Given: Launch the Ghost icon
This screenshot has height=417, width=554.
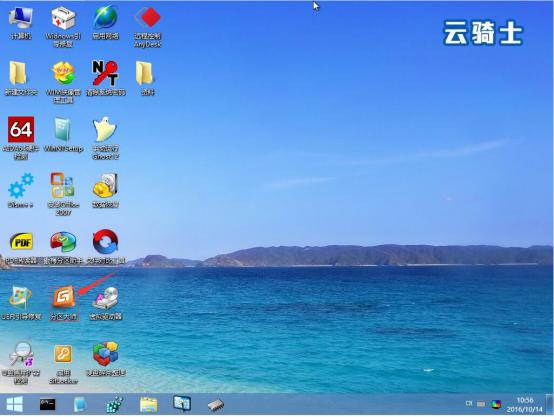Looking at the screenshot, I should [105, 138].
